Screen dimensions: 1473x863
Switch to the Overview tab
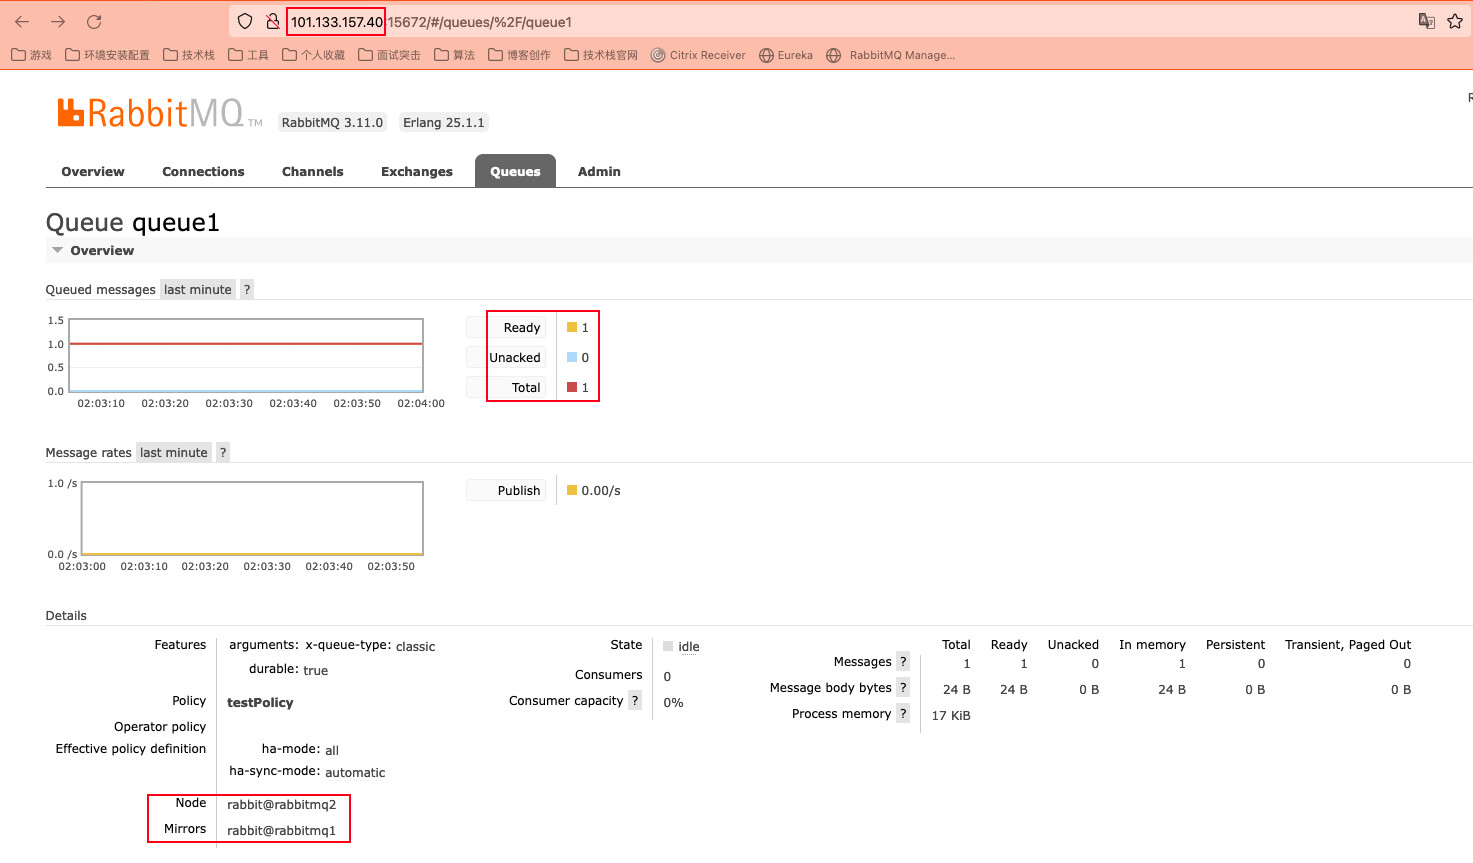[93, 171]
